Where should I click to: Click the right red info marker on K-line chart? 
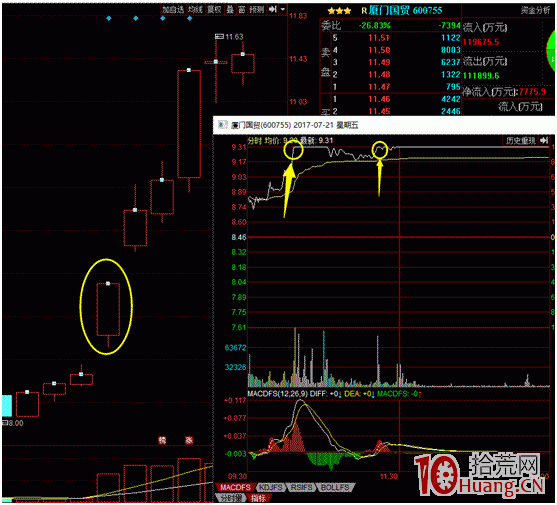coord(189,440)
